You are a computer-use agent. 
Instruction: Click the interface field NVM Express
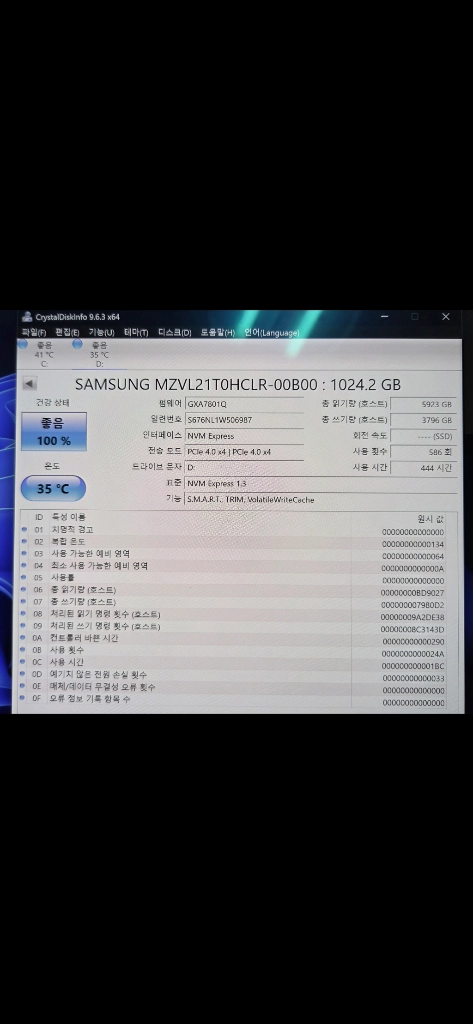click(244, 436)
